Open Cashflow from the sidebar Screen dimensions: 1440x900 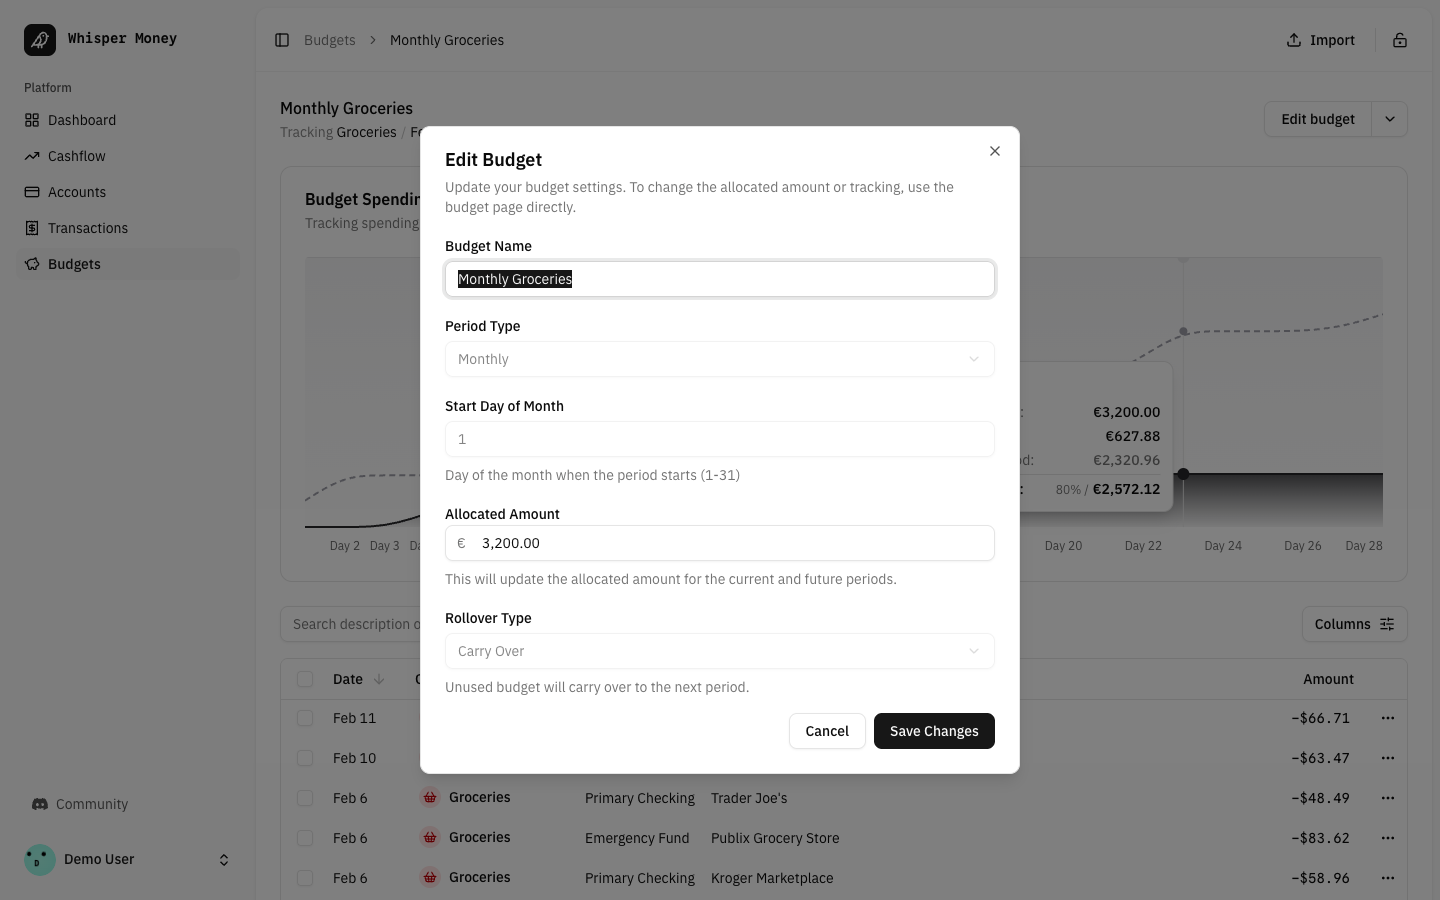coord(33,156)
